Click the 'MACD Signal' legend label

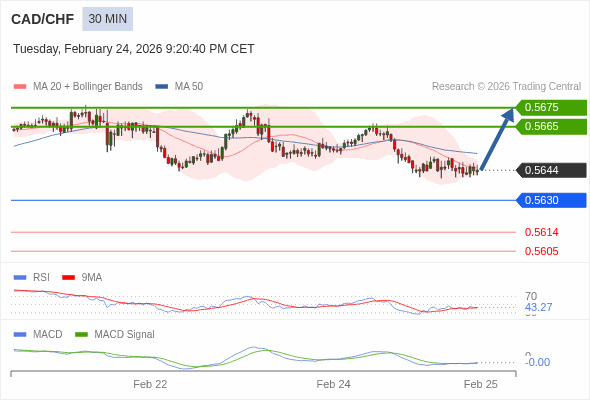click(124, 335)
